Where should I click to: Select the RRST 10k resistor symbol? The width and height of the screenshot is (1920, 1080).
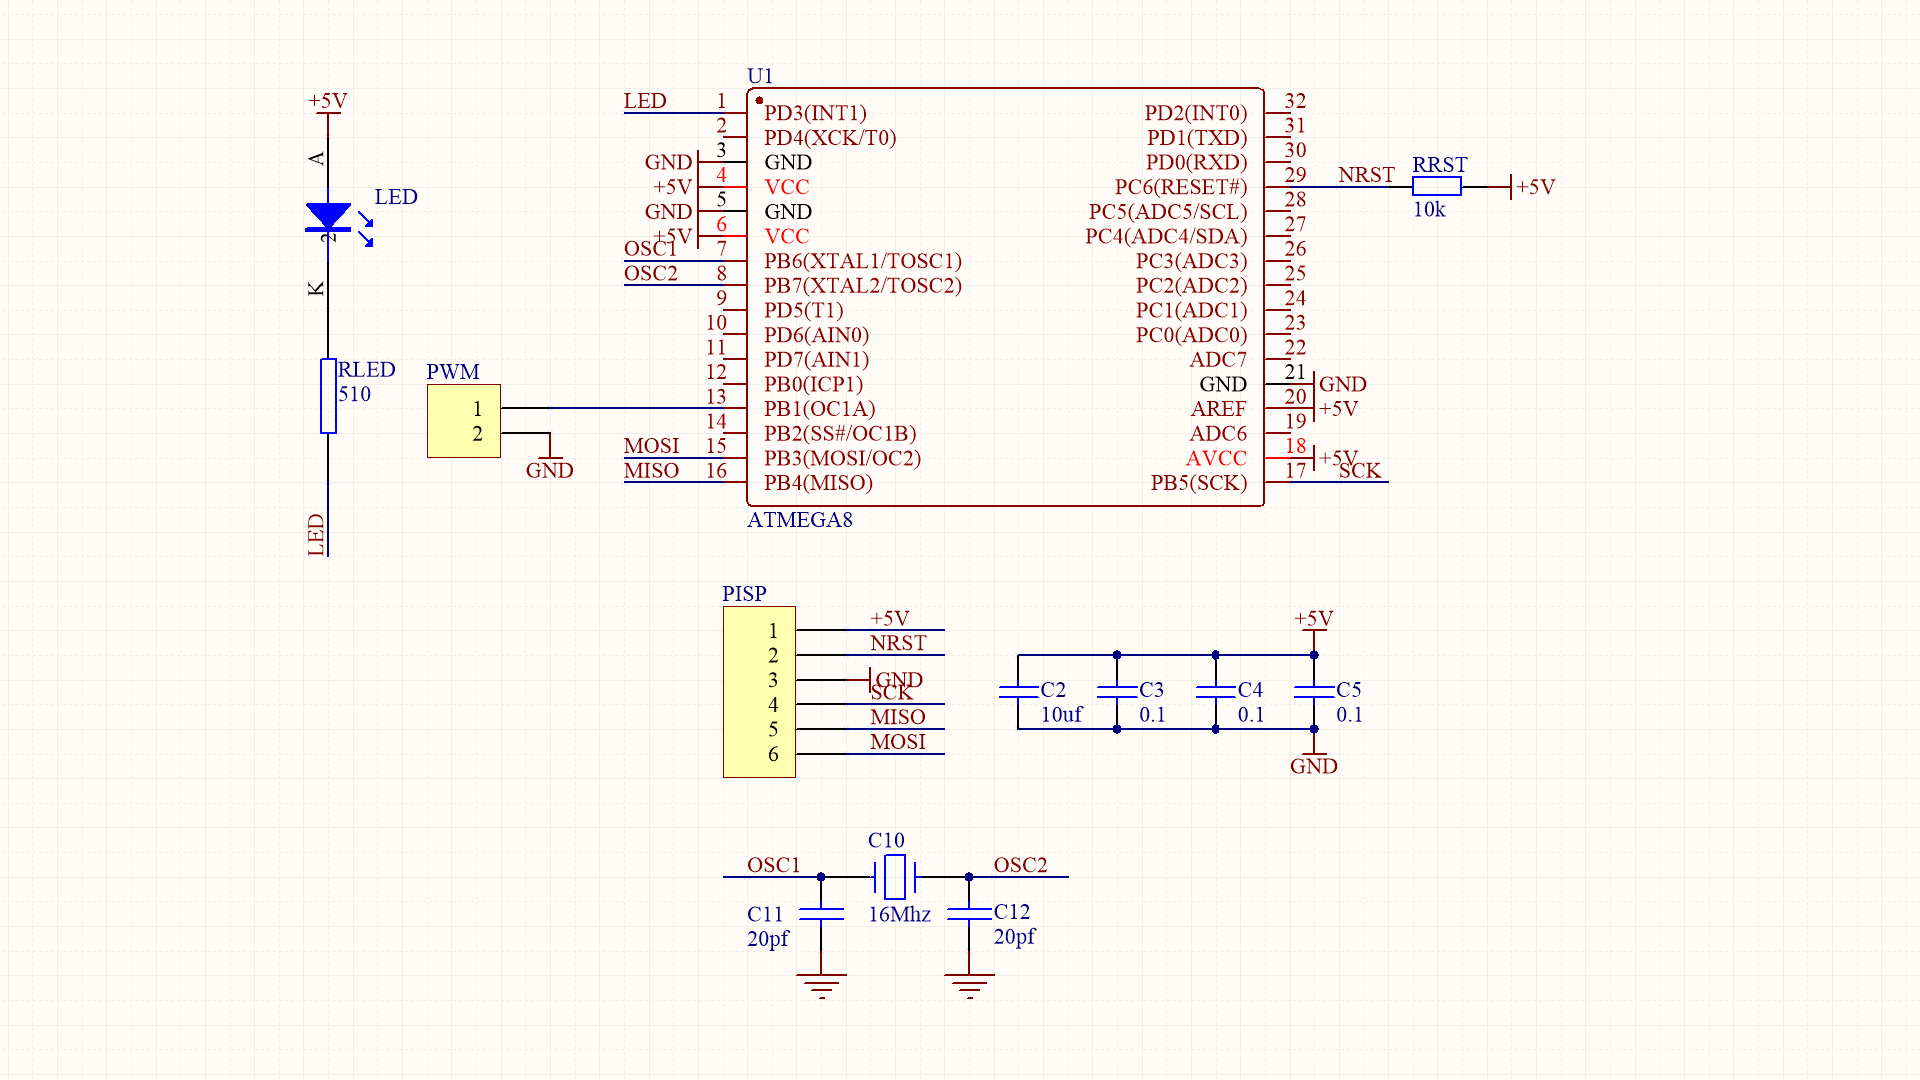tap(1436, 185)
